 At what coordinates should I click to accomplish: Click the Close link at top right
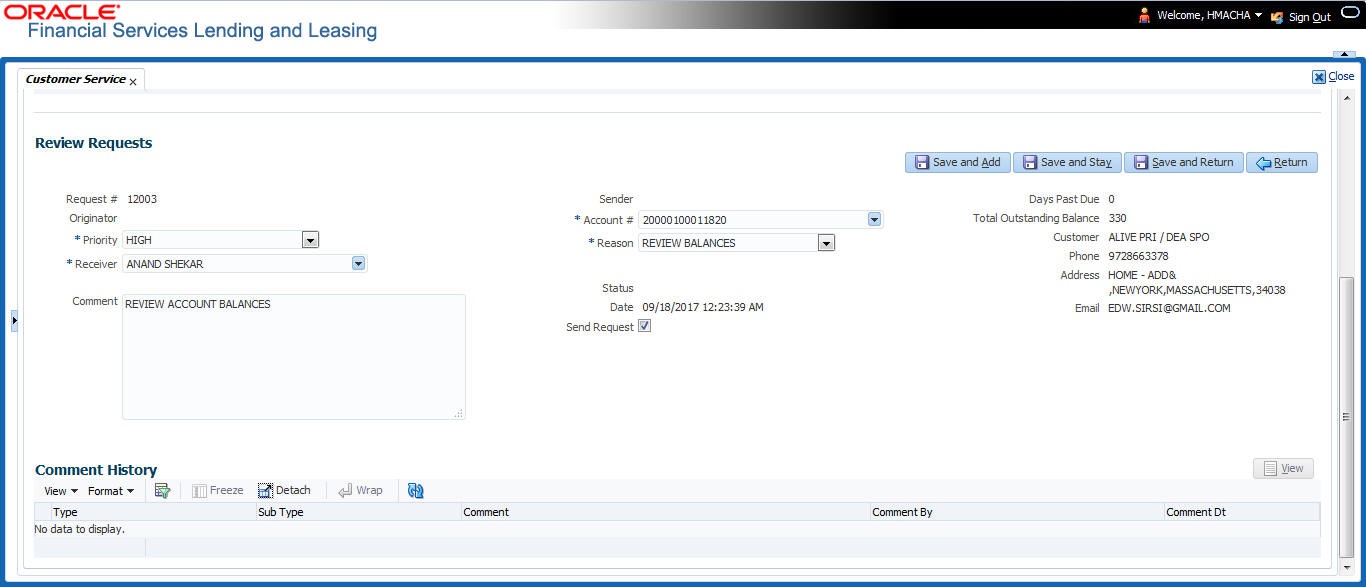pyautogui.click(x=1334, y=76)
